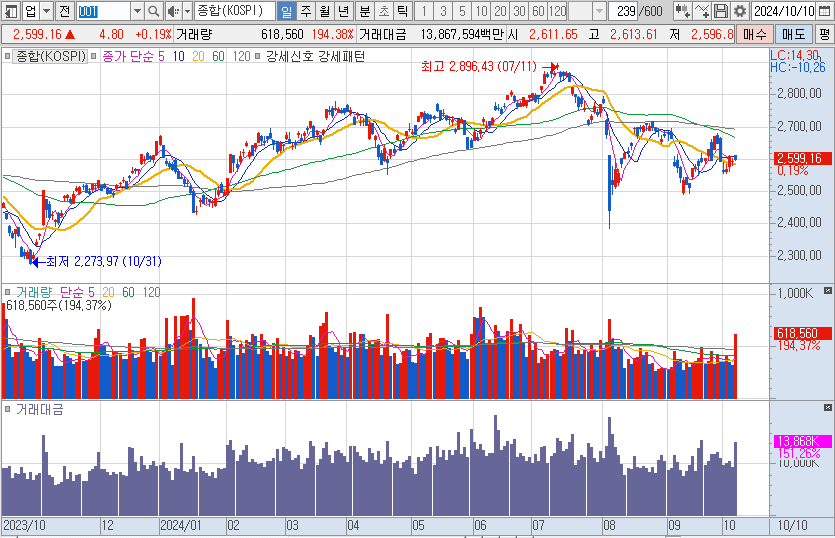Click the 평 button
The height and width of the screenshot is (538, 835).
coord(824,35)
